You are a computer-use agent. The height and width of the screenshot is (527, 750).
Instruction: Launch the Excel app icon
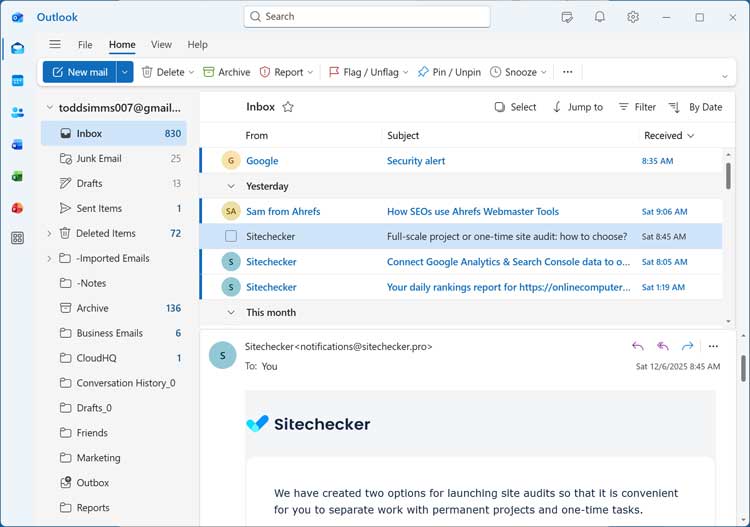pyautogui.click(x=18, y=176)
